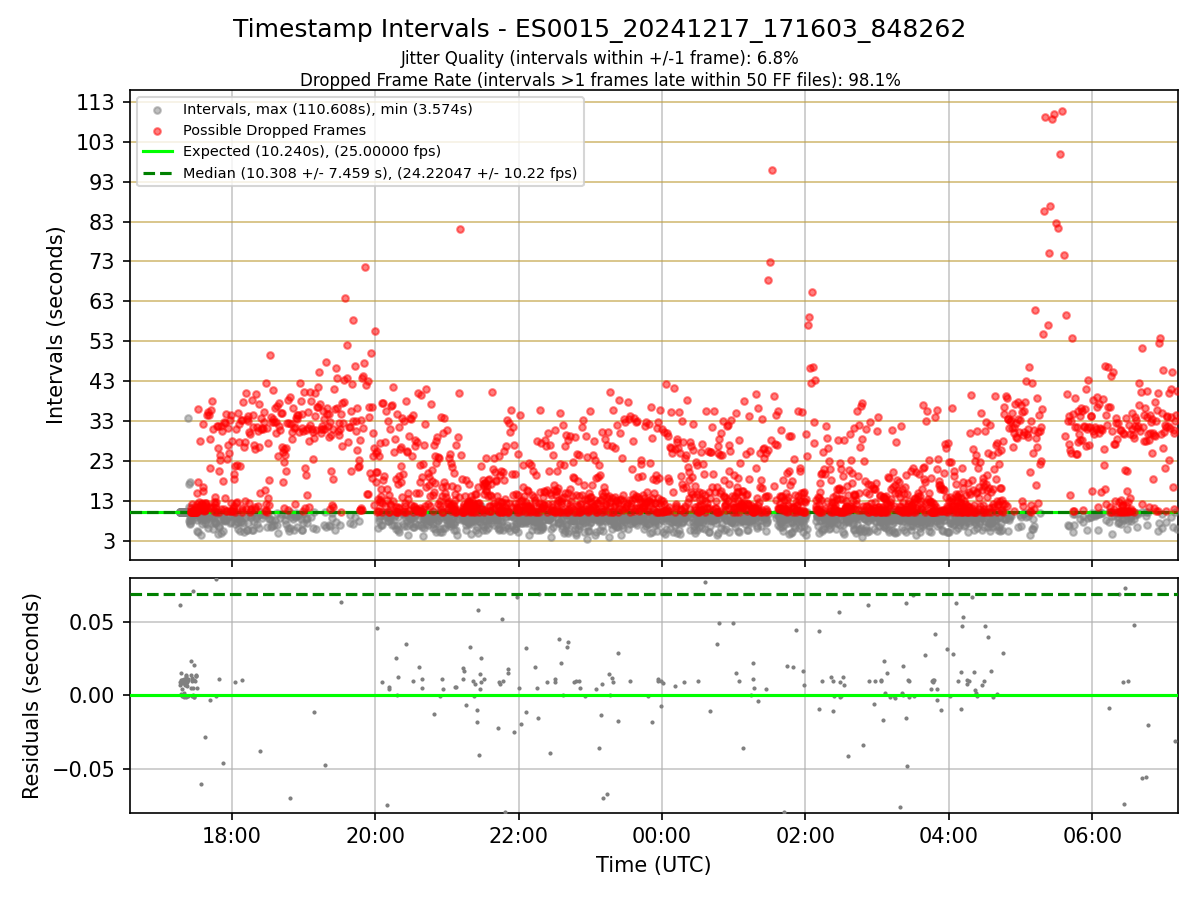Screen dimensions: 1200x900
Task: Click the red outlier point near 96 seconds around 01:30
Action: coord(772,170)
